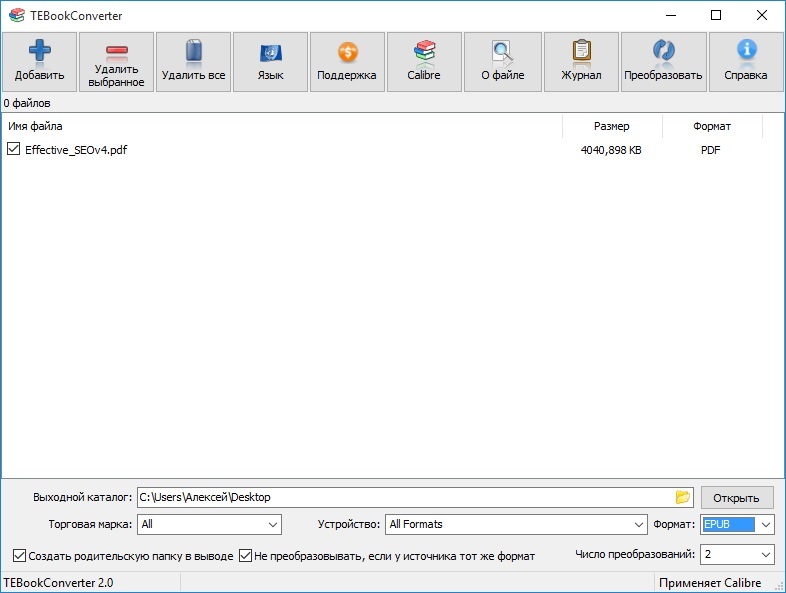The height and width of the screenshot is (593, 786).
Task: Click Удалить выбранное red minus icon
Action: (x=116, y=50)
